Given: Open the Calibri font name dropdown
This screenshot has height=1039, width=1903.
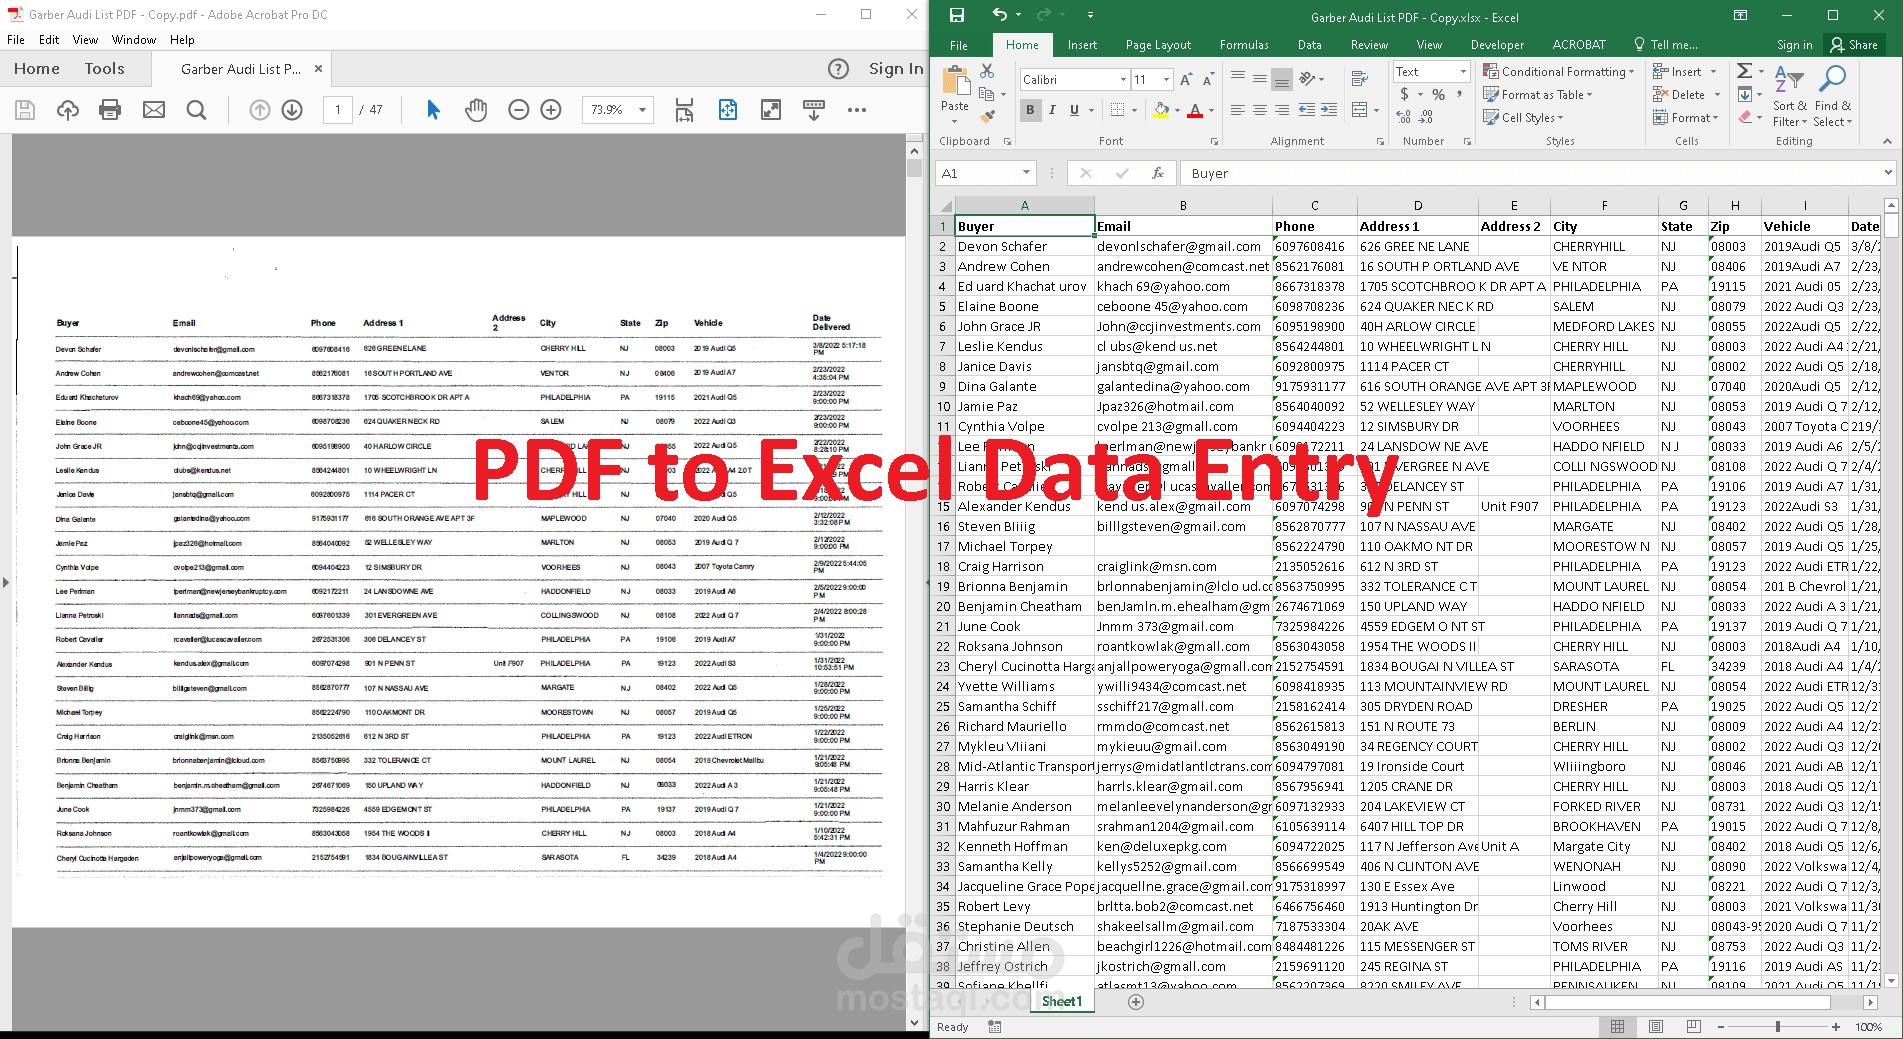Looking at the screenshot, I should pos(1123,79).
